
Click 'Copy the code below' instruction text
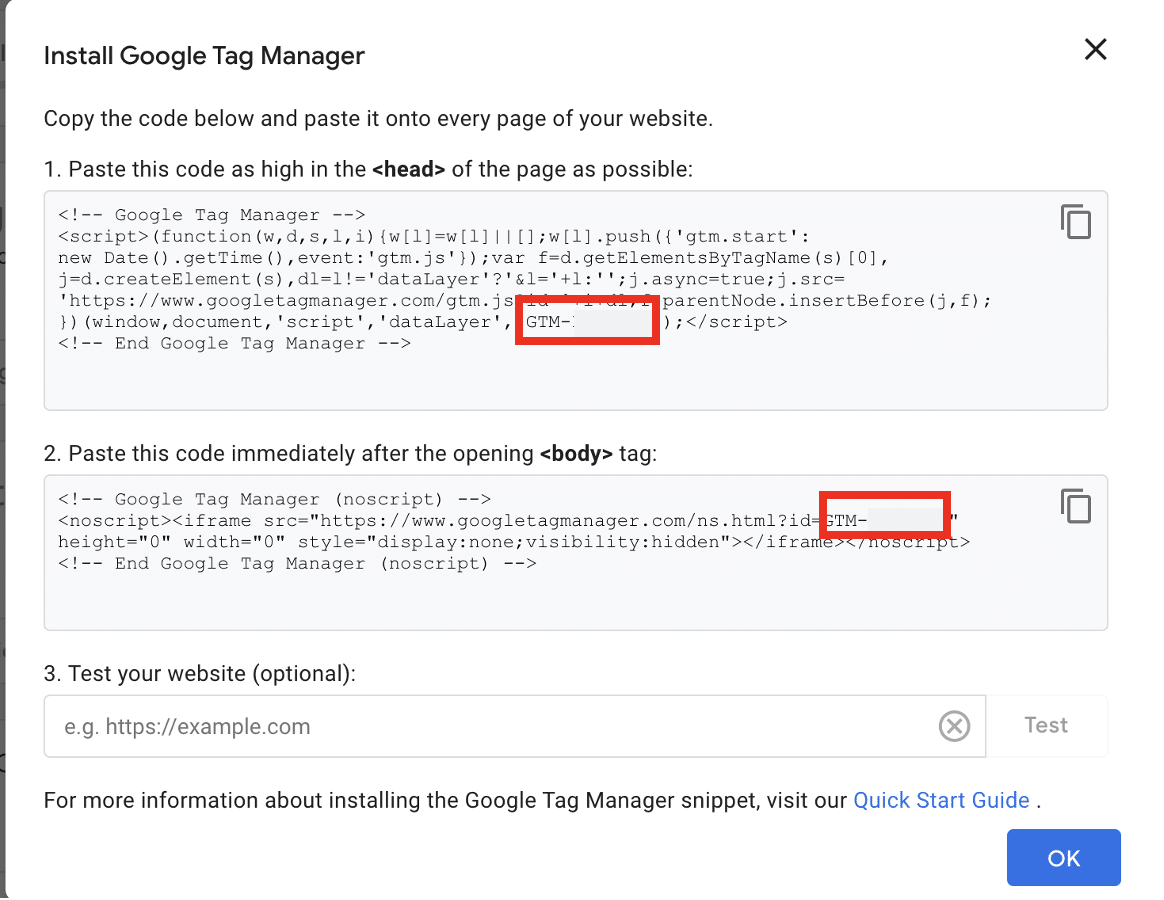tap(378, 119)
